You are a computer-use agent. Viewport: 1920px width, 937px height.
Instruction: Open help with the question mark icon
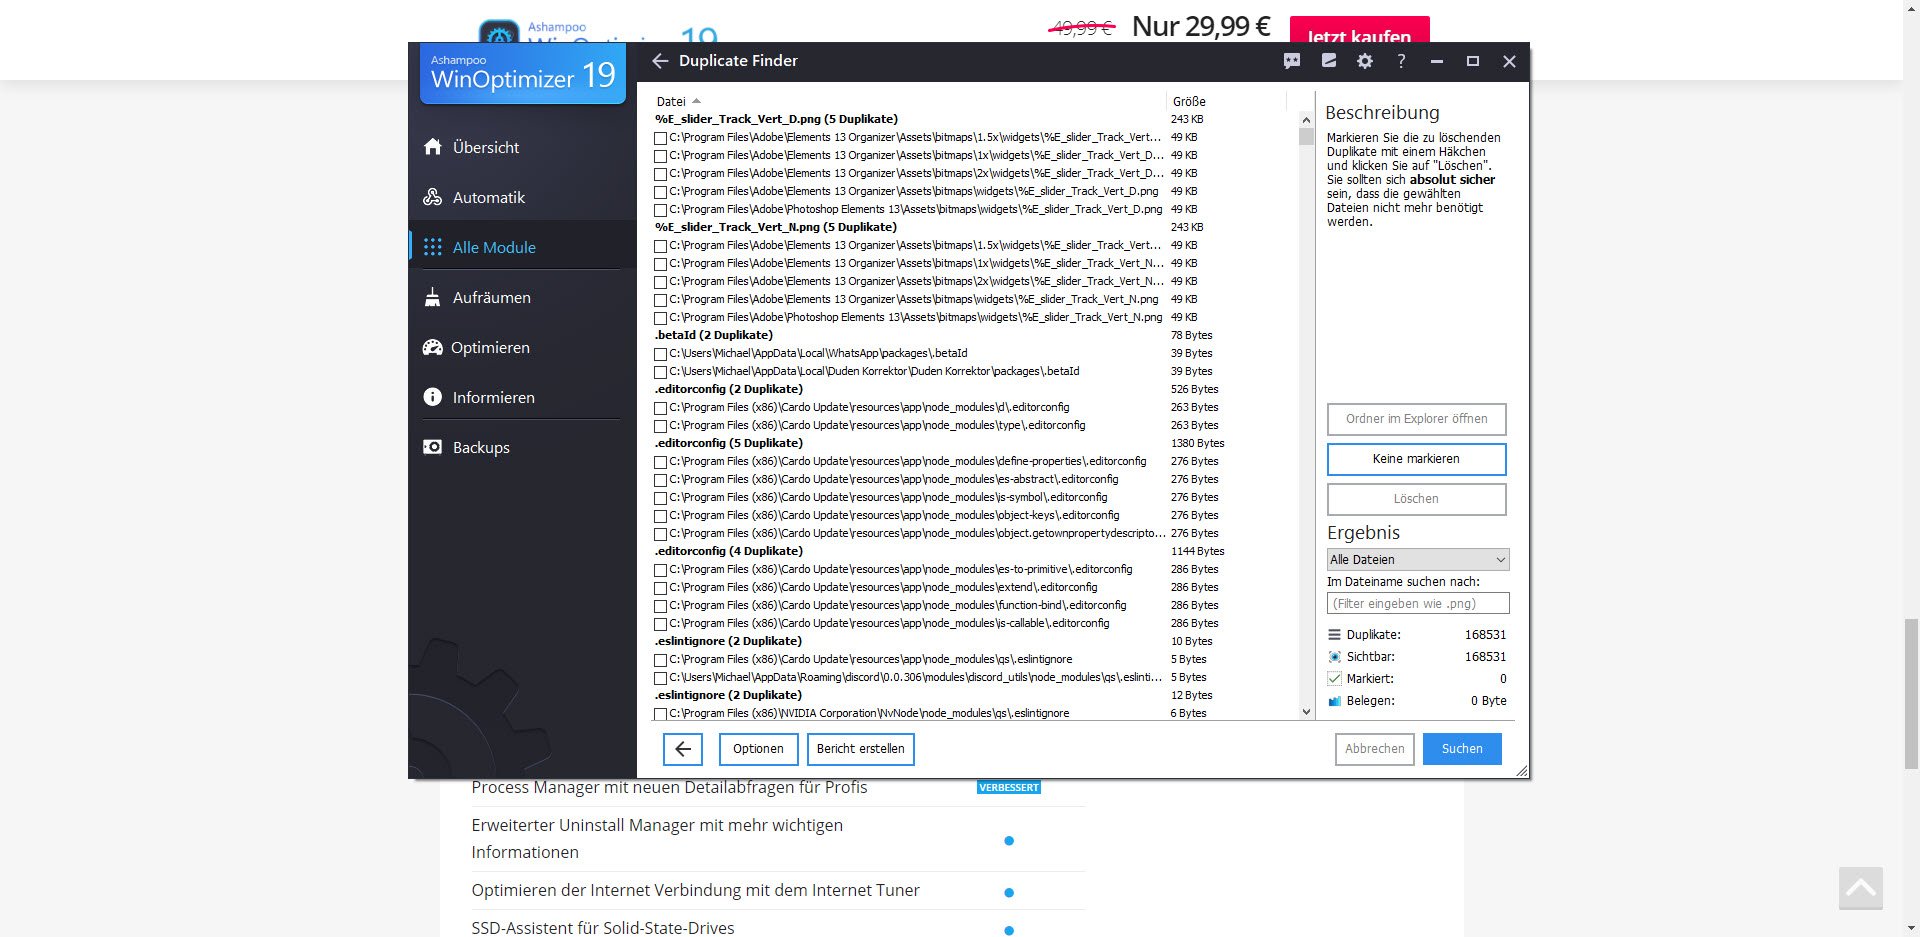point(1401,61)
